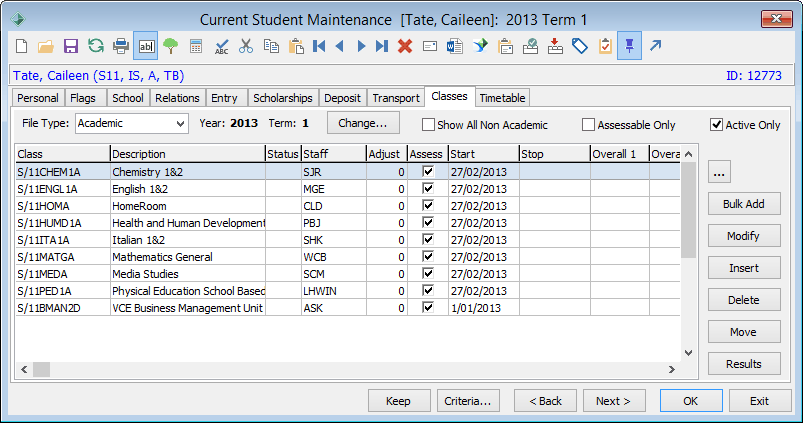Select the S/11BMAN2D class row
Viewport: 803px width, 423px height.
(348, 308)
